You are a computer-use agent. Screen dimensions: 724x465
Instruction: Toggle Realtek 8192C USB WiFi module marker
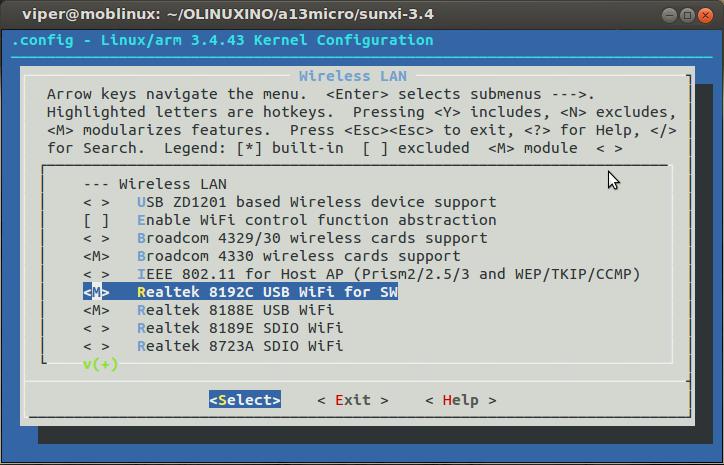click(97, 292)
